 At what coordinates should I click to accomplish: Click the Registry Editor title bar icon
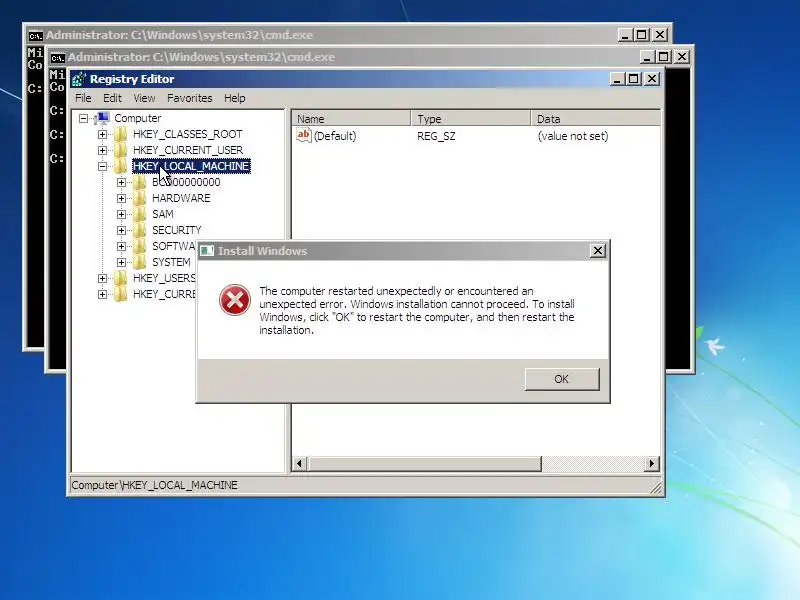coord(79,79)
